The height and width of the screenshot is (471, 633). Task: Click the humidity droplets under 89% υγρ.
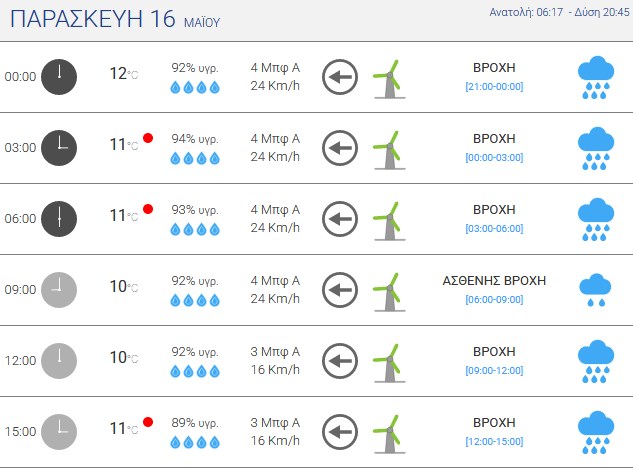coord(195,442)
